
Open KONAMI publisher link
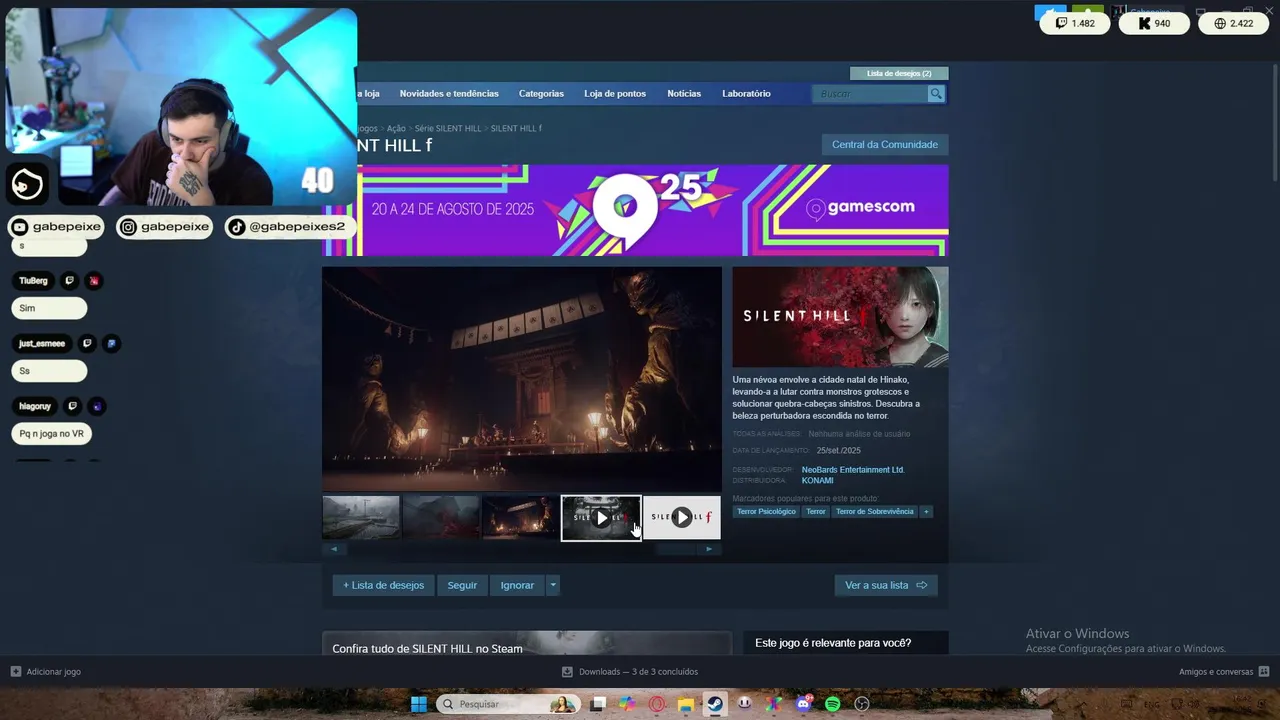[817, 481]
